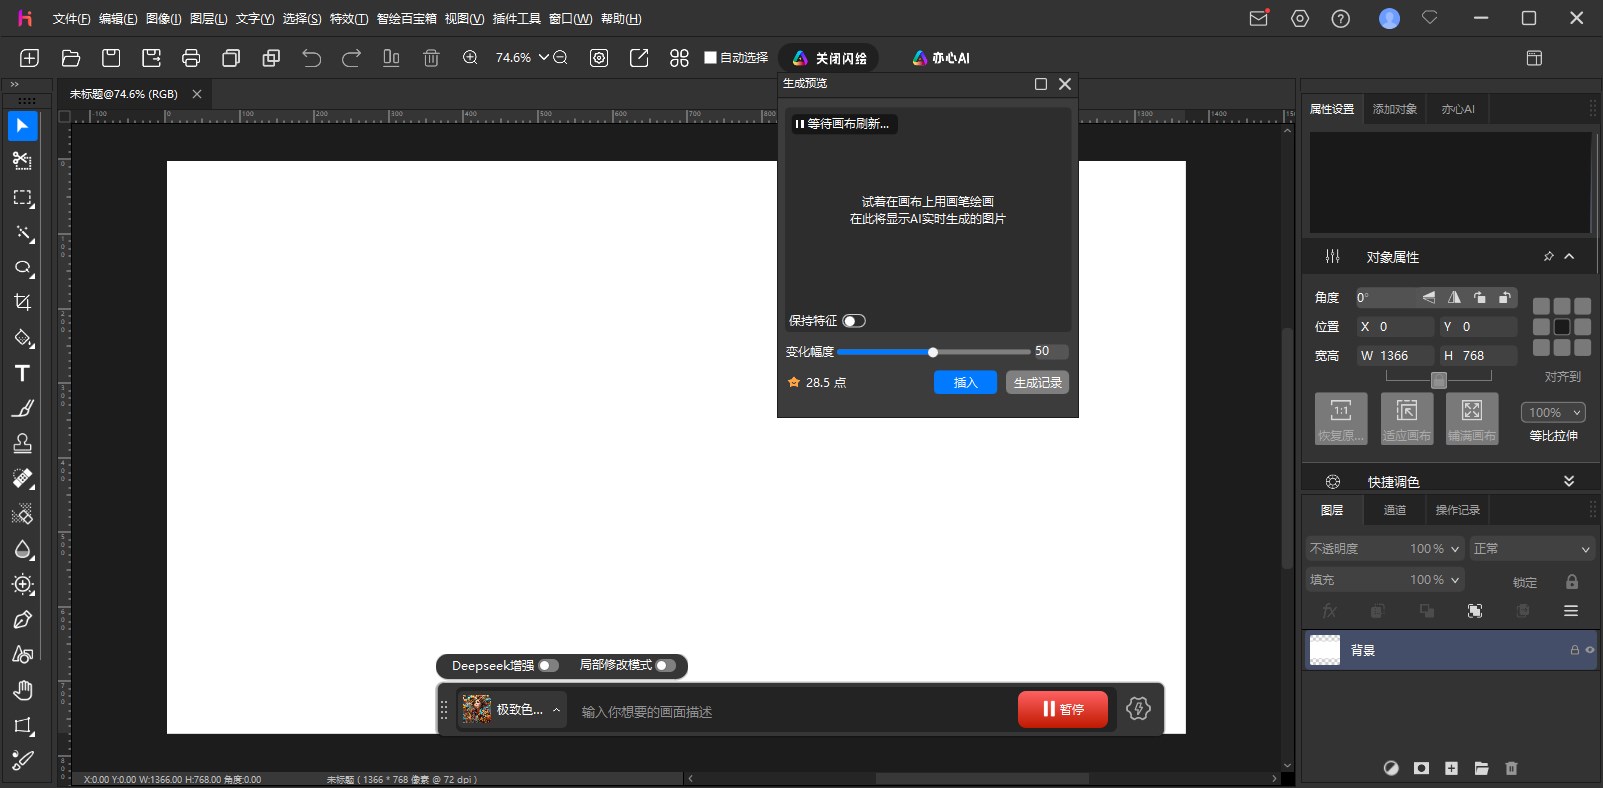This screenshot has width=1603, height=788.
Task: Undo the last action
Action: 311,58
